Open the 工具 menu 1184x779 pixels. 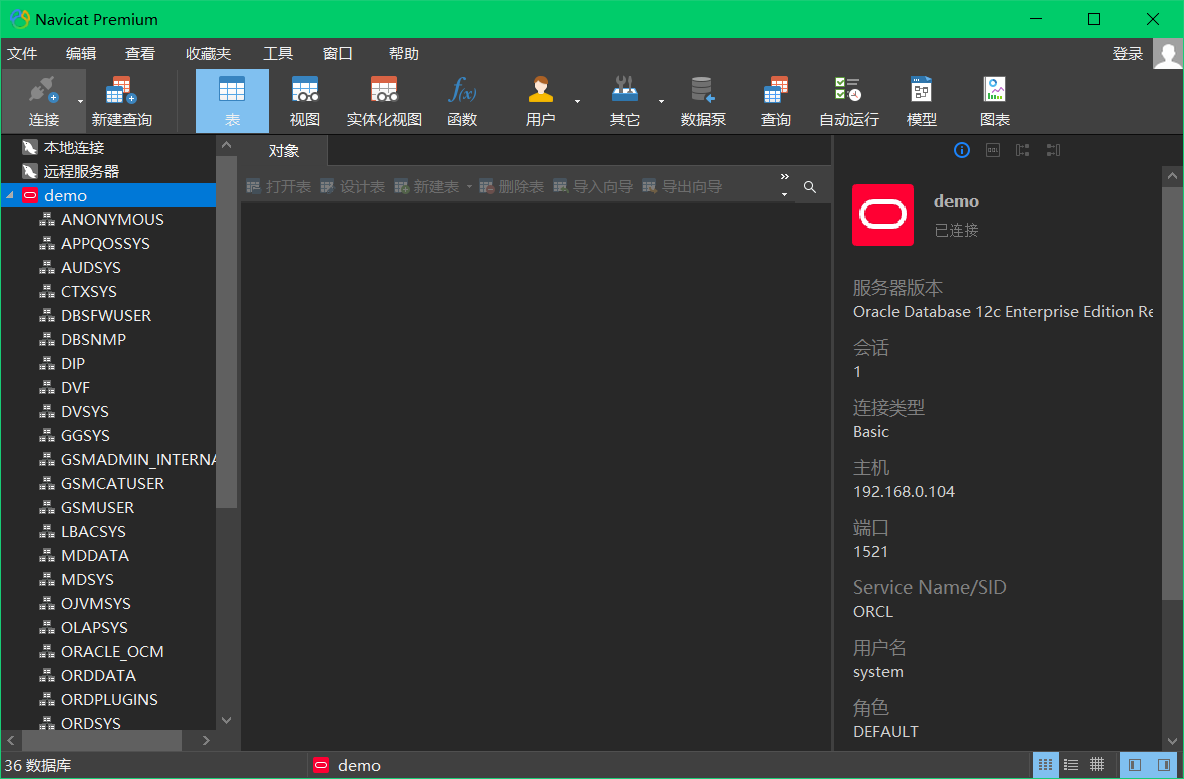tap(278, 54)
